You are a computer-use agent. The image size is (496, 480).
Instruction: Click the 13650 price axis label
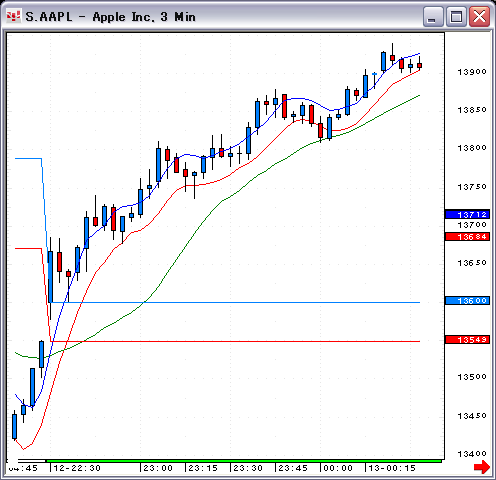click(x=472, y=263)
